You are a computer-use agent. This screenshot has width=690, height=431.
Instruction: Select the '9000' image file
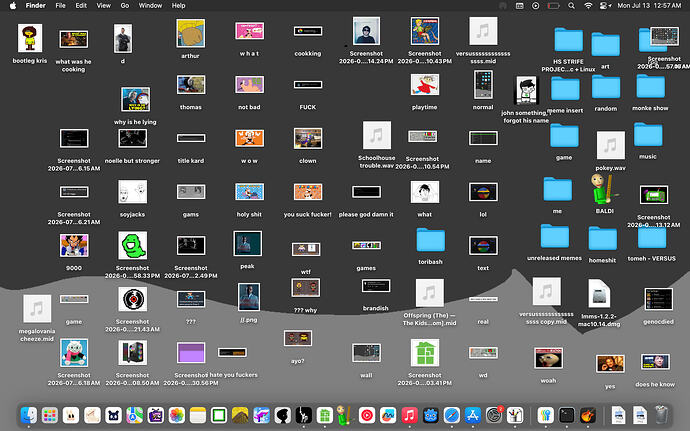click(74, 246)
